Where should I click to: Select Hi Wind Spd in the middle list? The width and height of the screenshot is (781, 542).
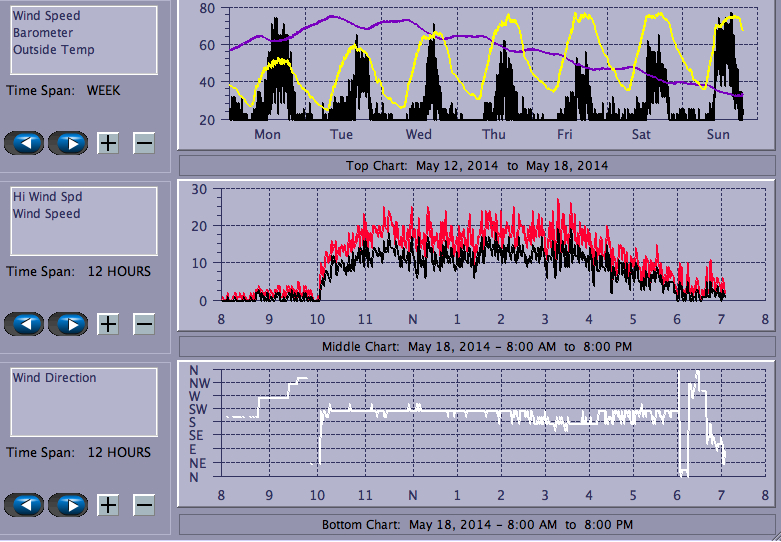click(x=46, y=197)
